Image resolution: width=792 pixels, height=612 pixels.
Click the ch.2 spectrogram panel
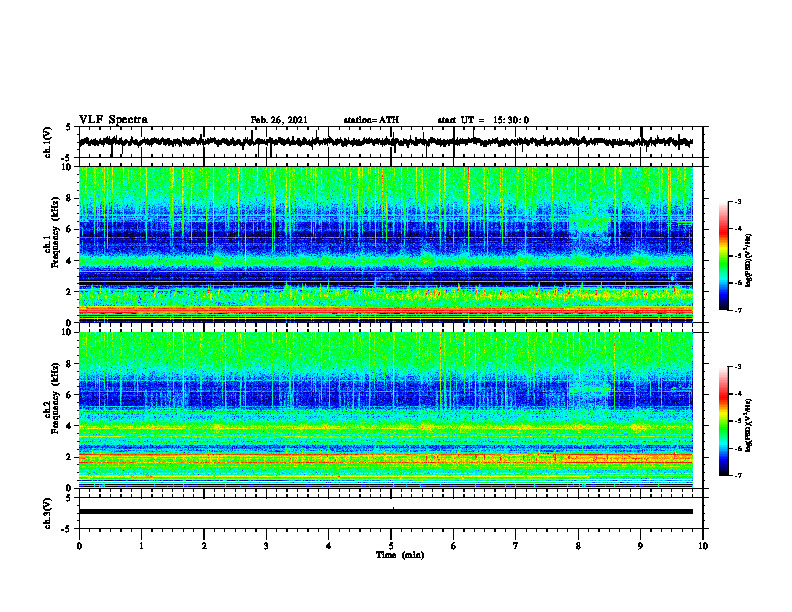(x=386, y=410)
